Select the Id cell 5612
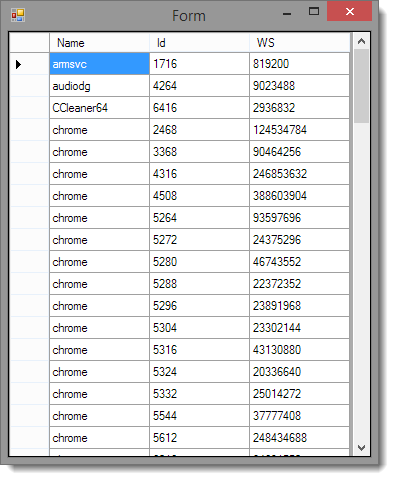This screenshot has width=394, height=480. point(199,438)
